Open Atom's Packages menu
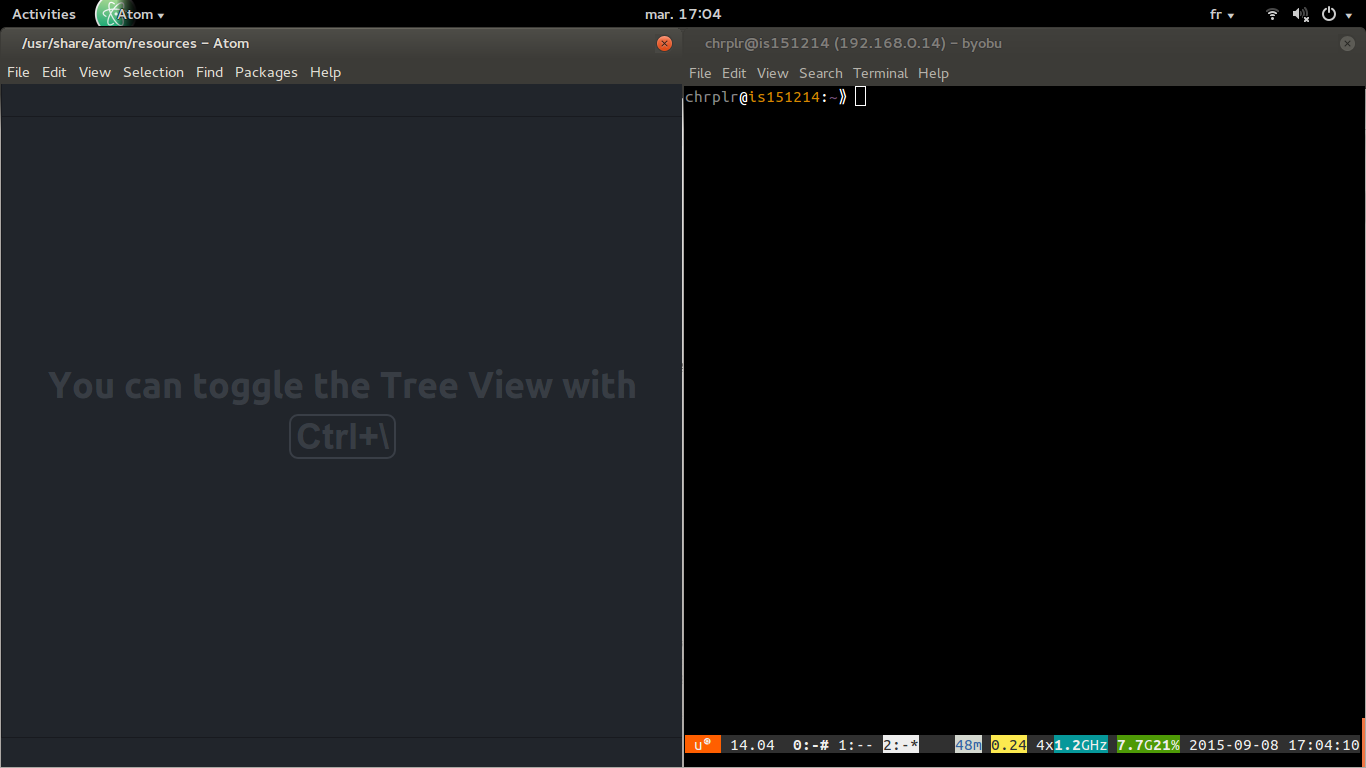The width and height of the screenshot is (1366, 768). (x=266, y=72)
